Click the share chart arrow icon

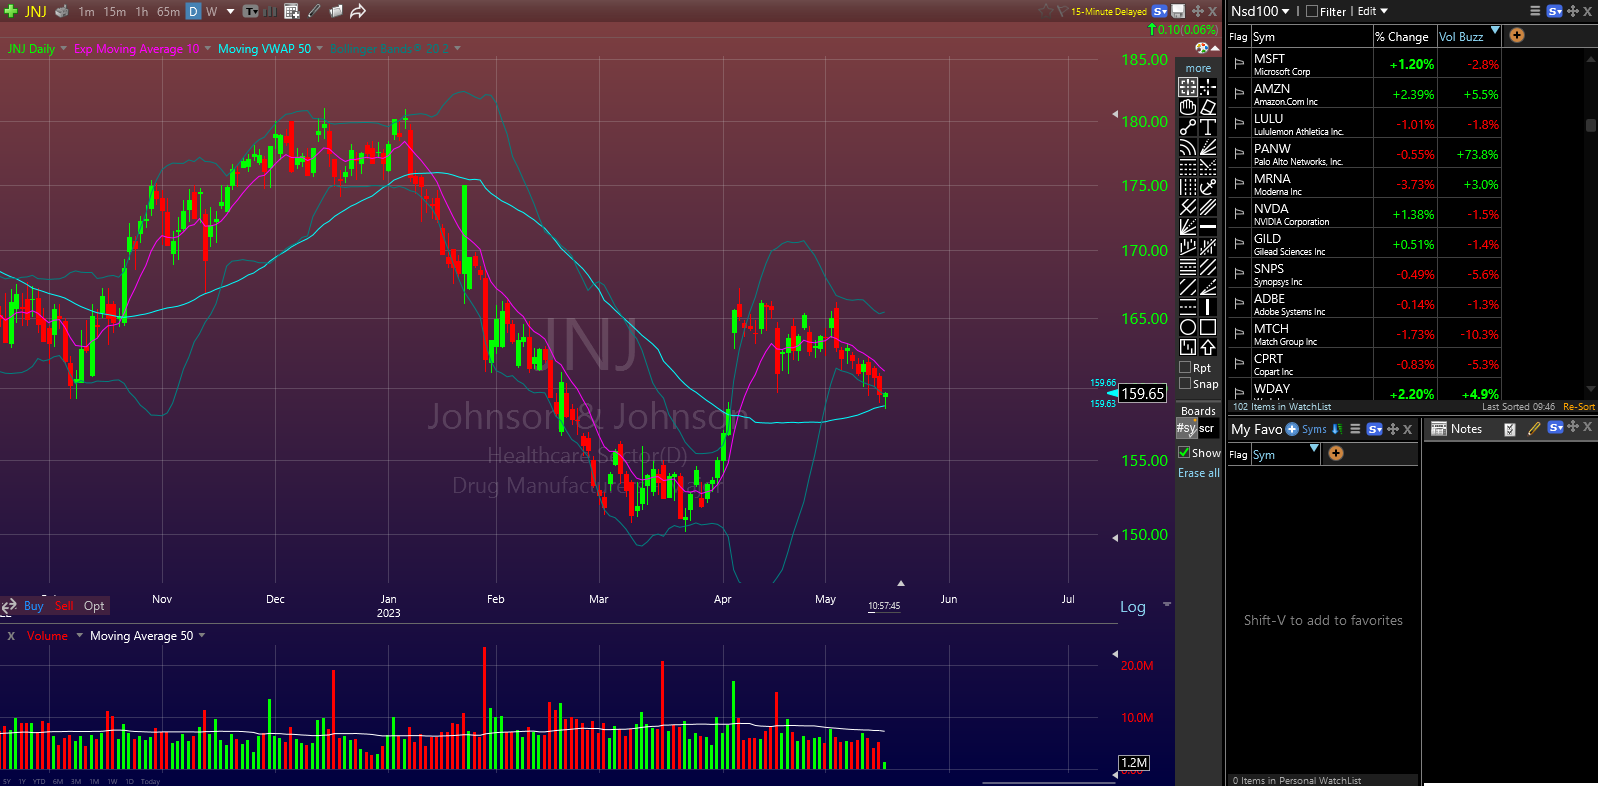357,11
